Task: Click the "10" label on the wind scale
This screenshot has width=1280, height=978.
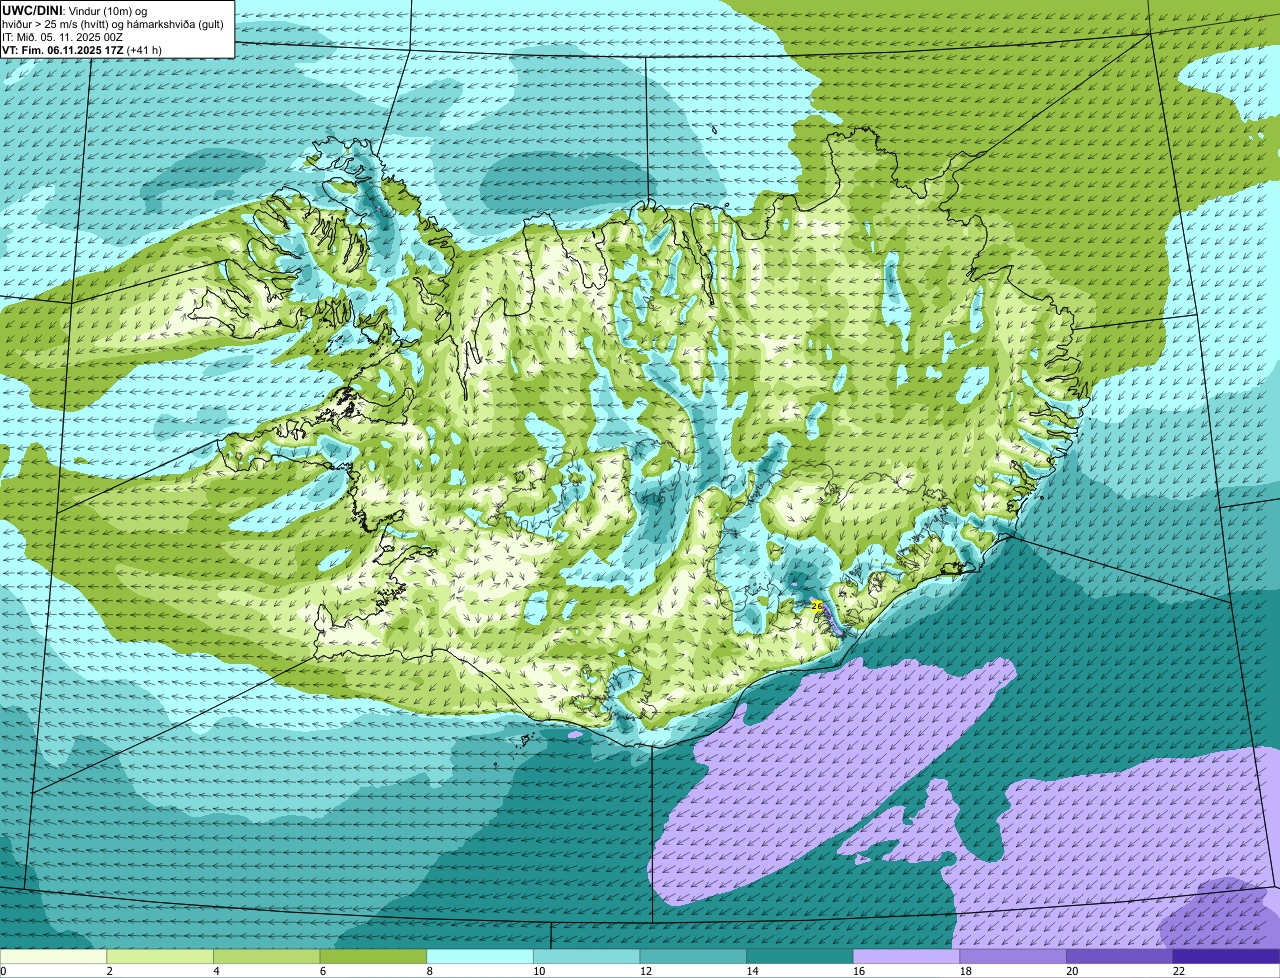Action: tap(538, 971)
